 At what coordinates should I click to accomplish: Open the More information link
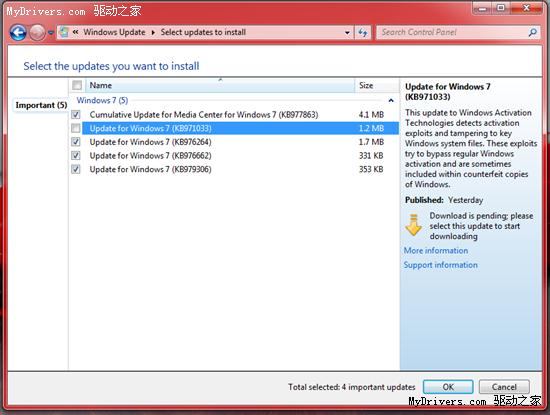click(436, 250)
